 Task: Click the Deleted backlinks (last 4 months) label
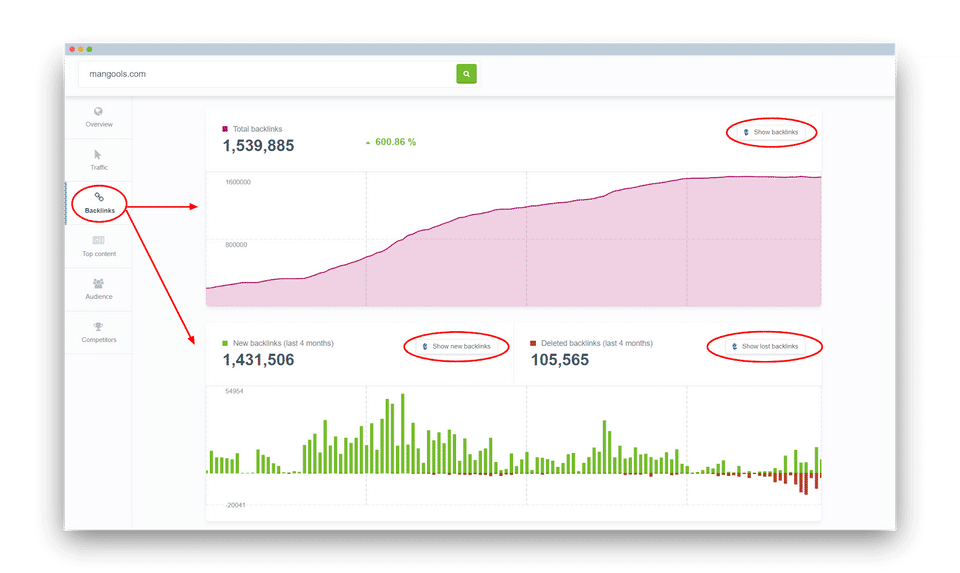click(597, 343)
